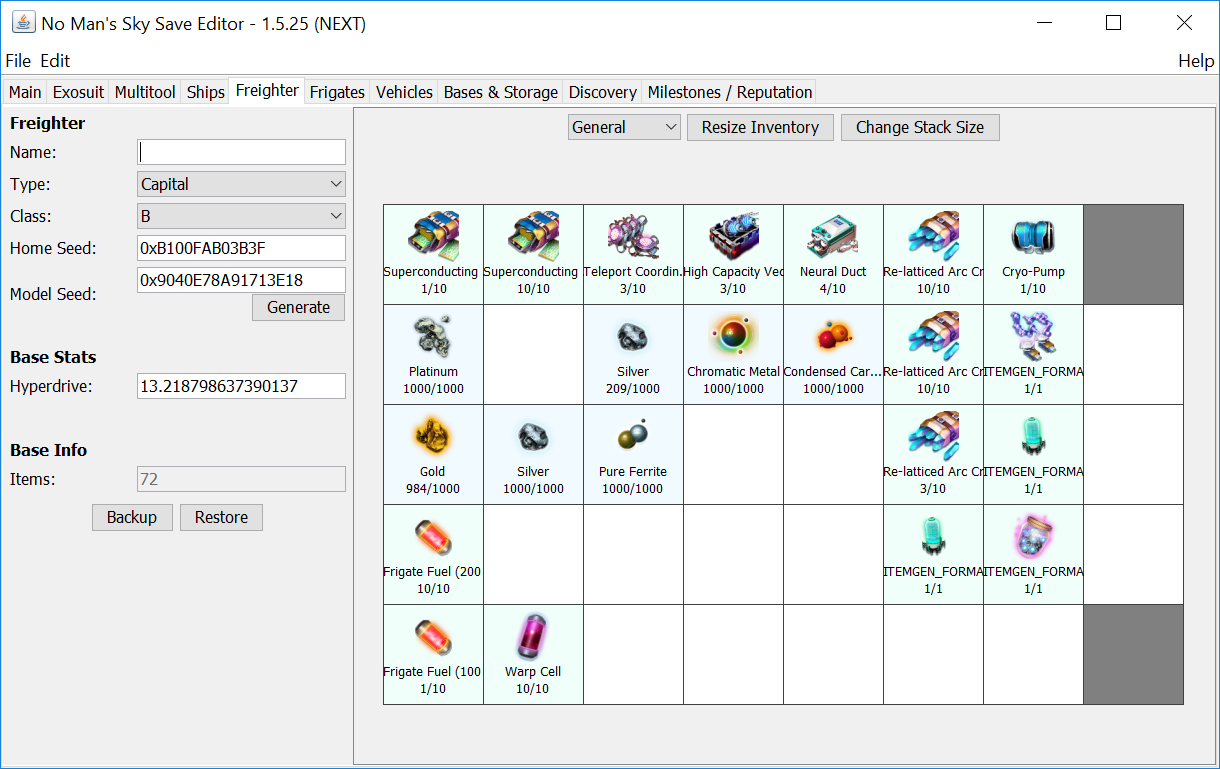This screenshot has height=769, width=1220.
Task: Select the Silver 1000/1000 item
Action: coord(533,455)
